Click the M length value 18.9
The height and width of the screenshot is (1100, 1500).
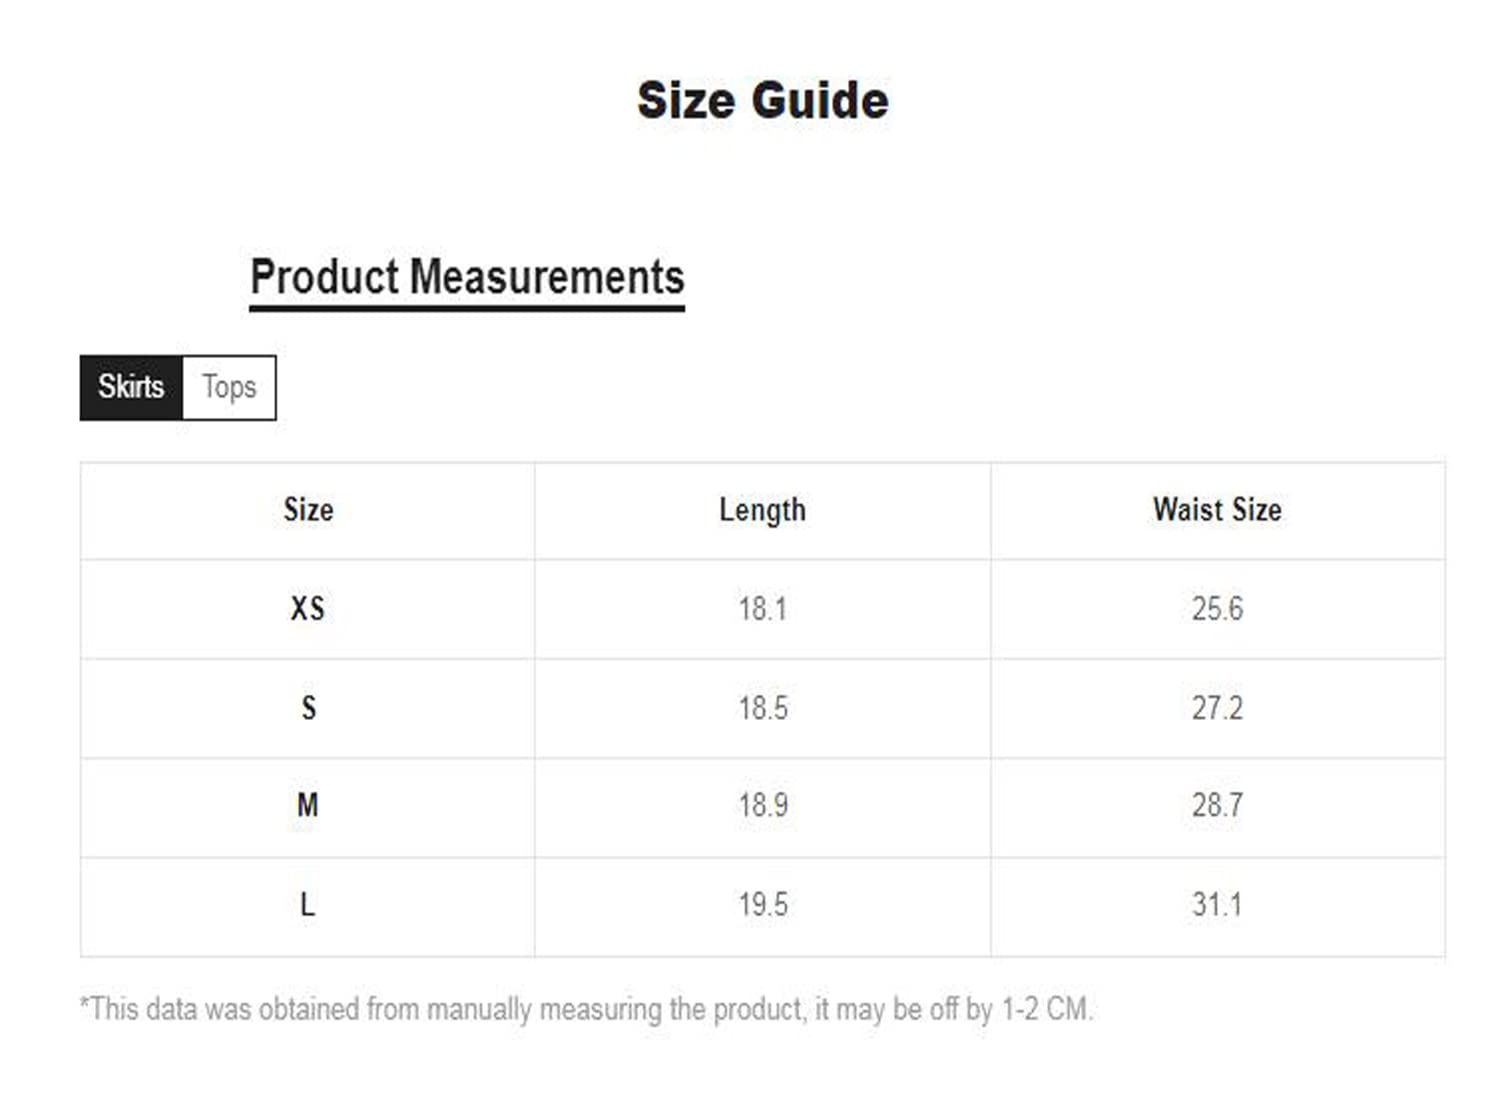pyautogui.click(x=762, y=805)
